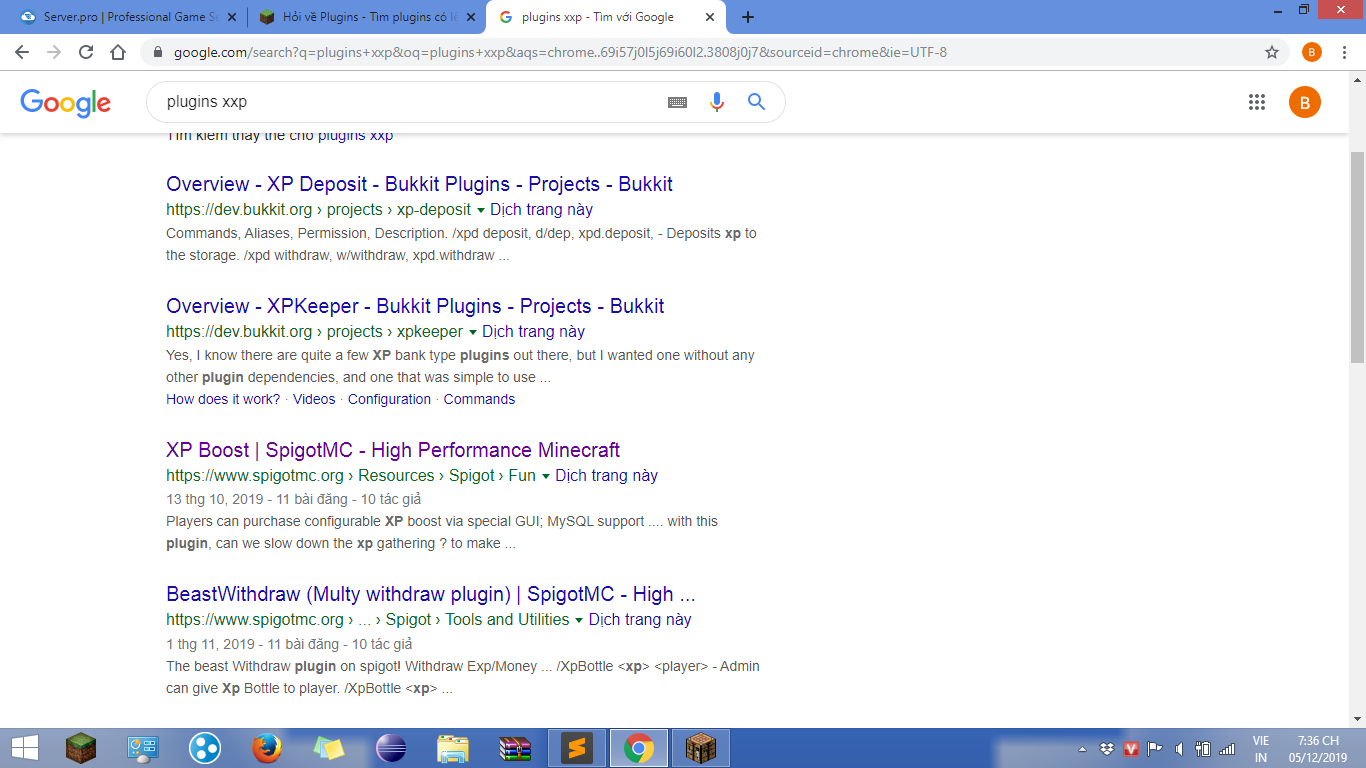Expand the xp-deposit result options arrow
1366x768 pixels.
coord(480,210)
